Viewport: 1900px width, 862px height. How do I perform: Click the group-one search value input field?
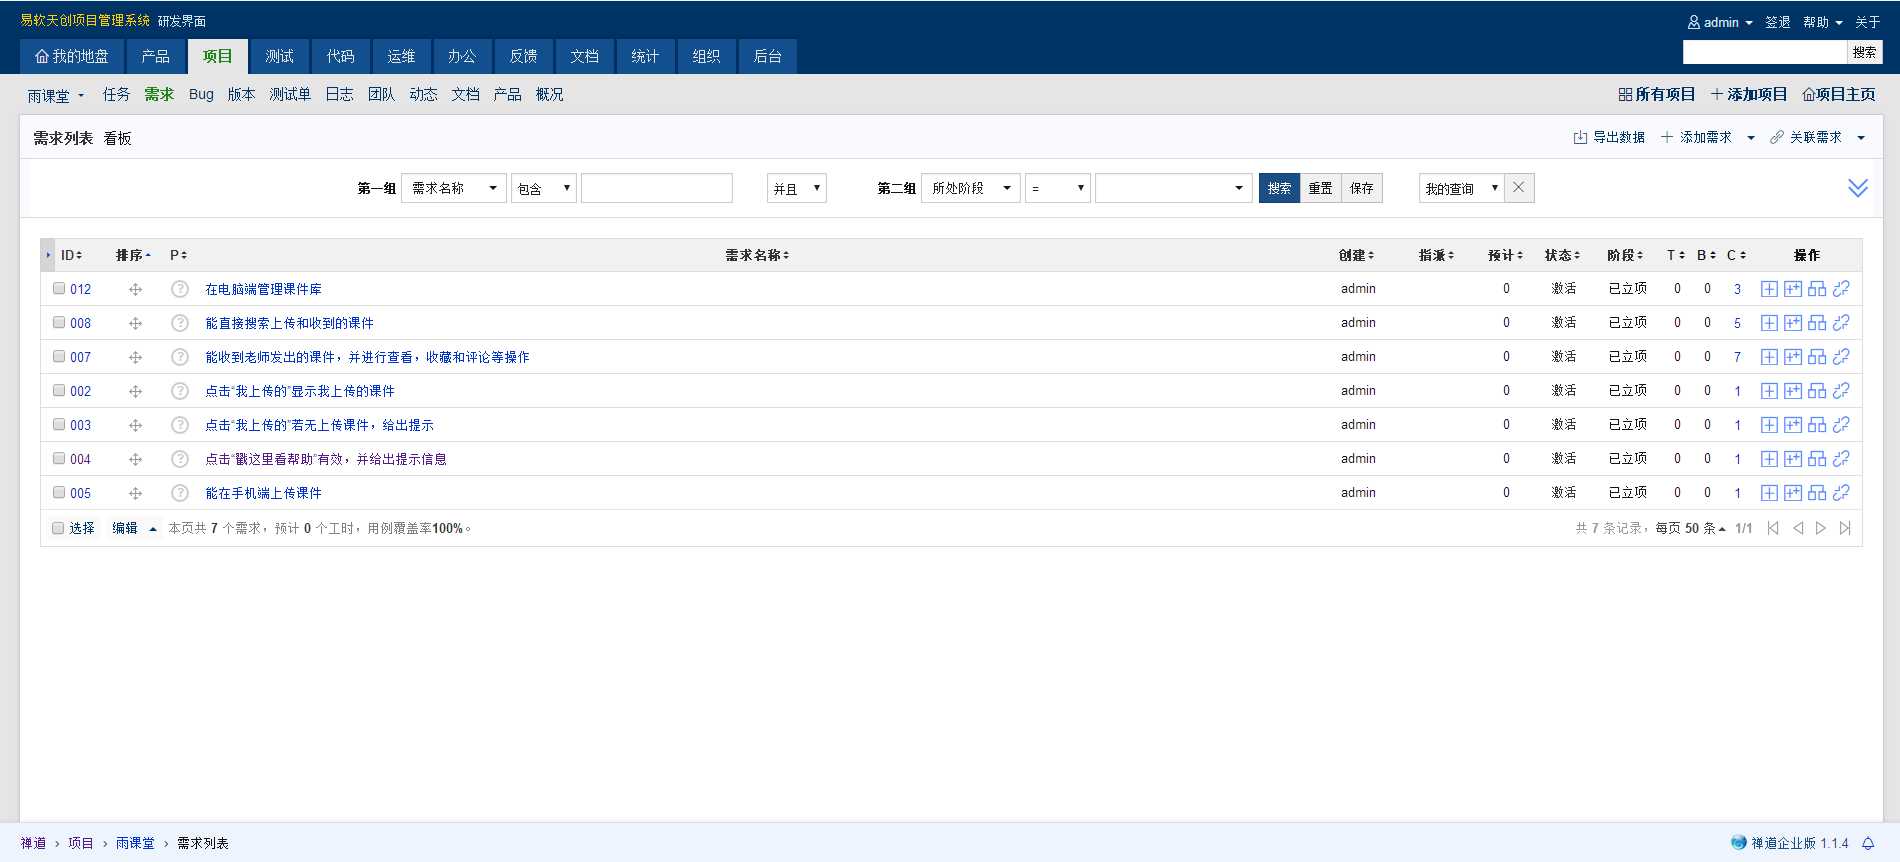(657, 188)
